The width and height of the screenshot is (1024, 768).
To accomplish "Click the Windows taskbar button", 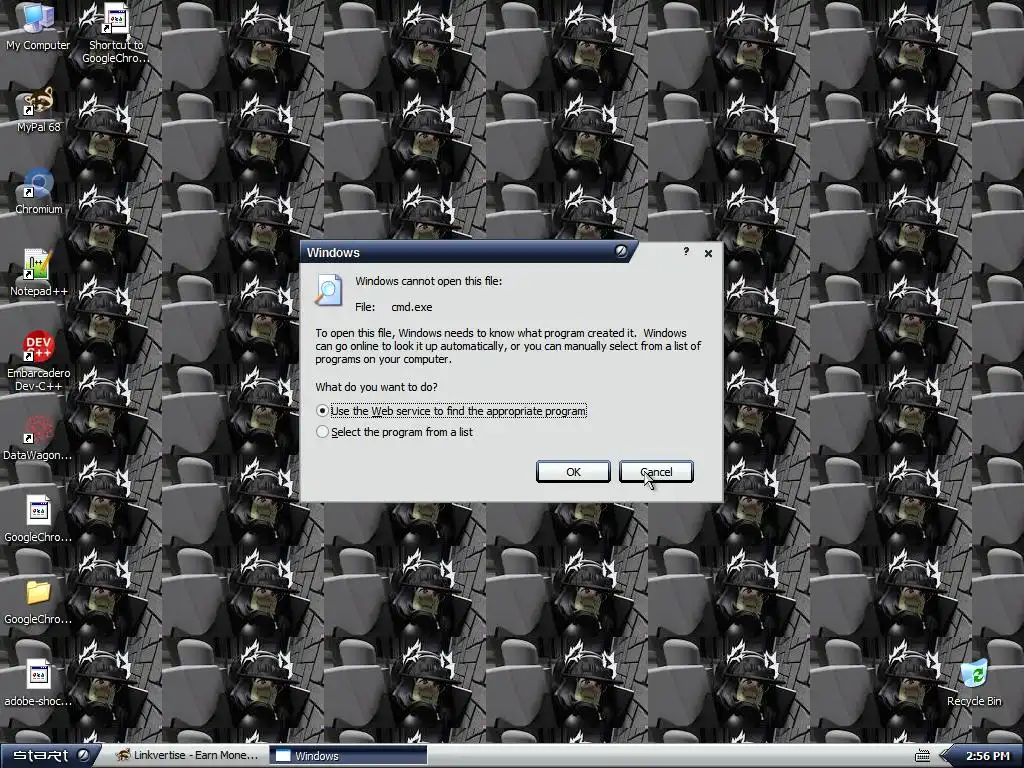I will (x=347, y=756).
